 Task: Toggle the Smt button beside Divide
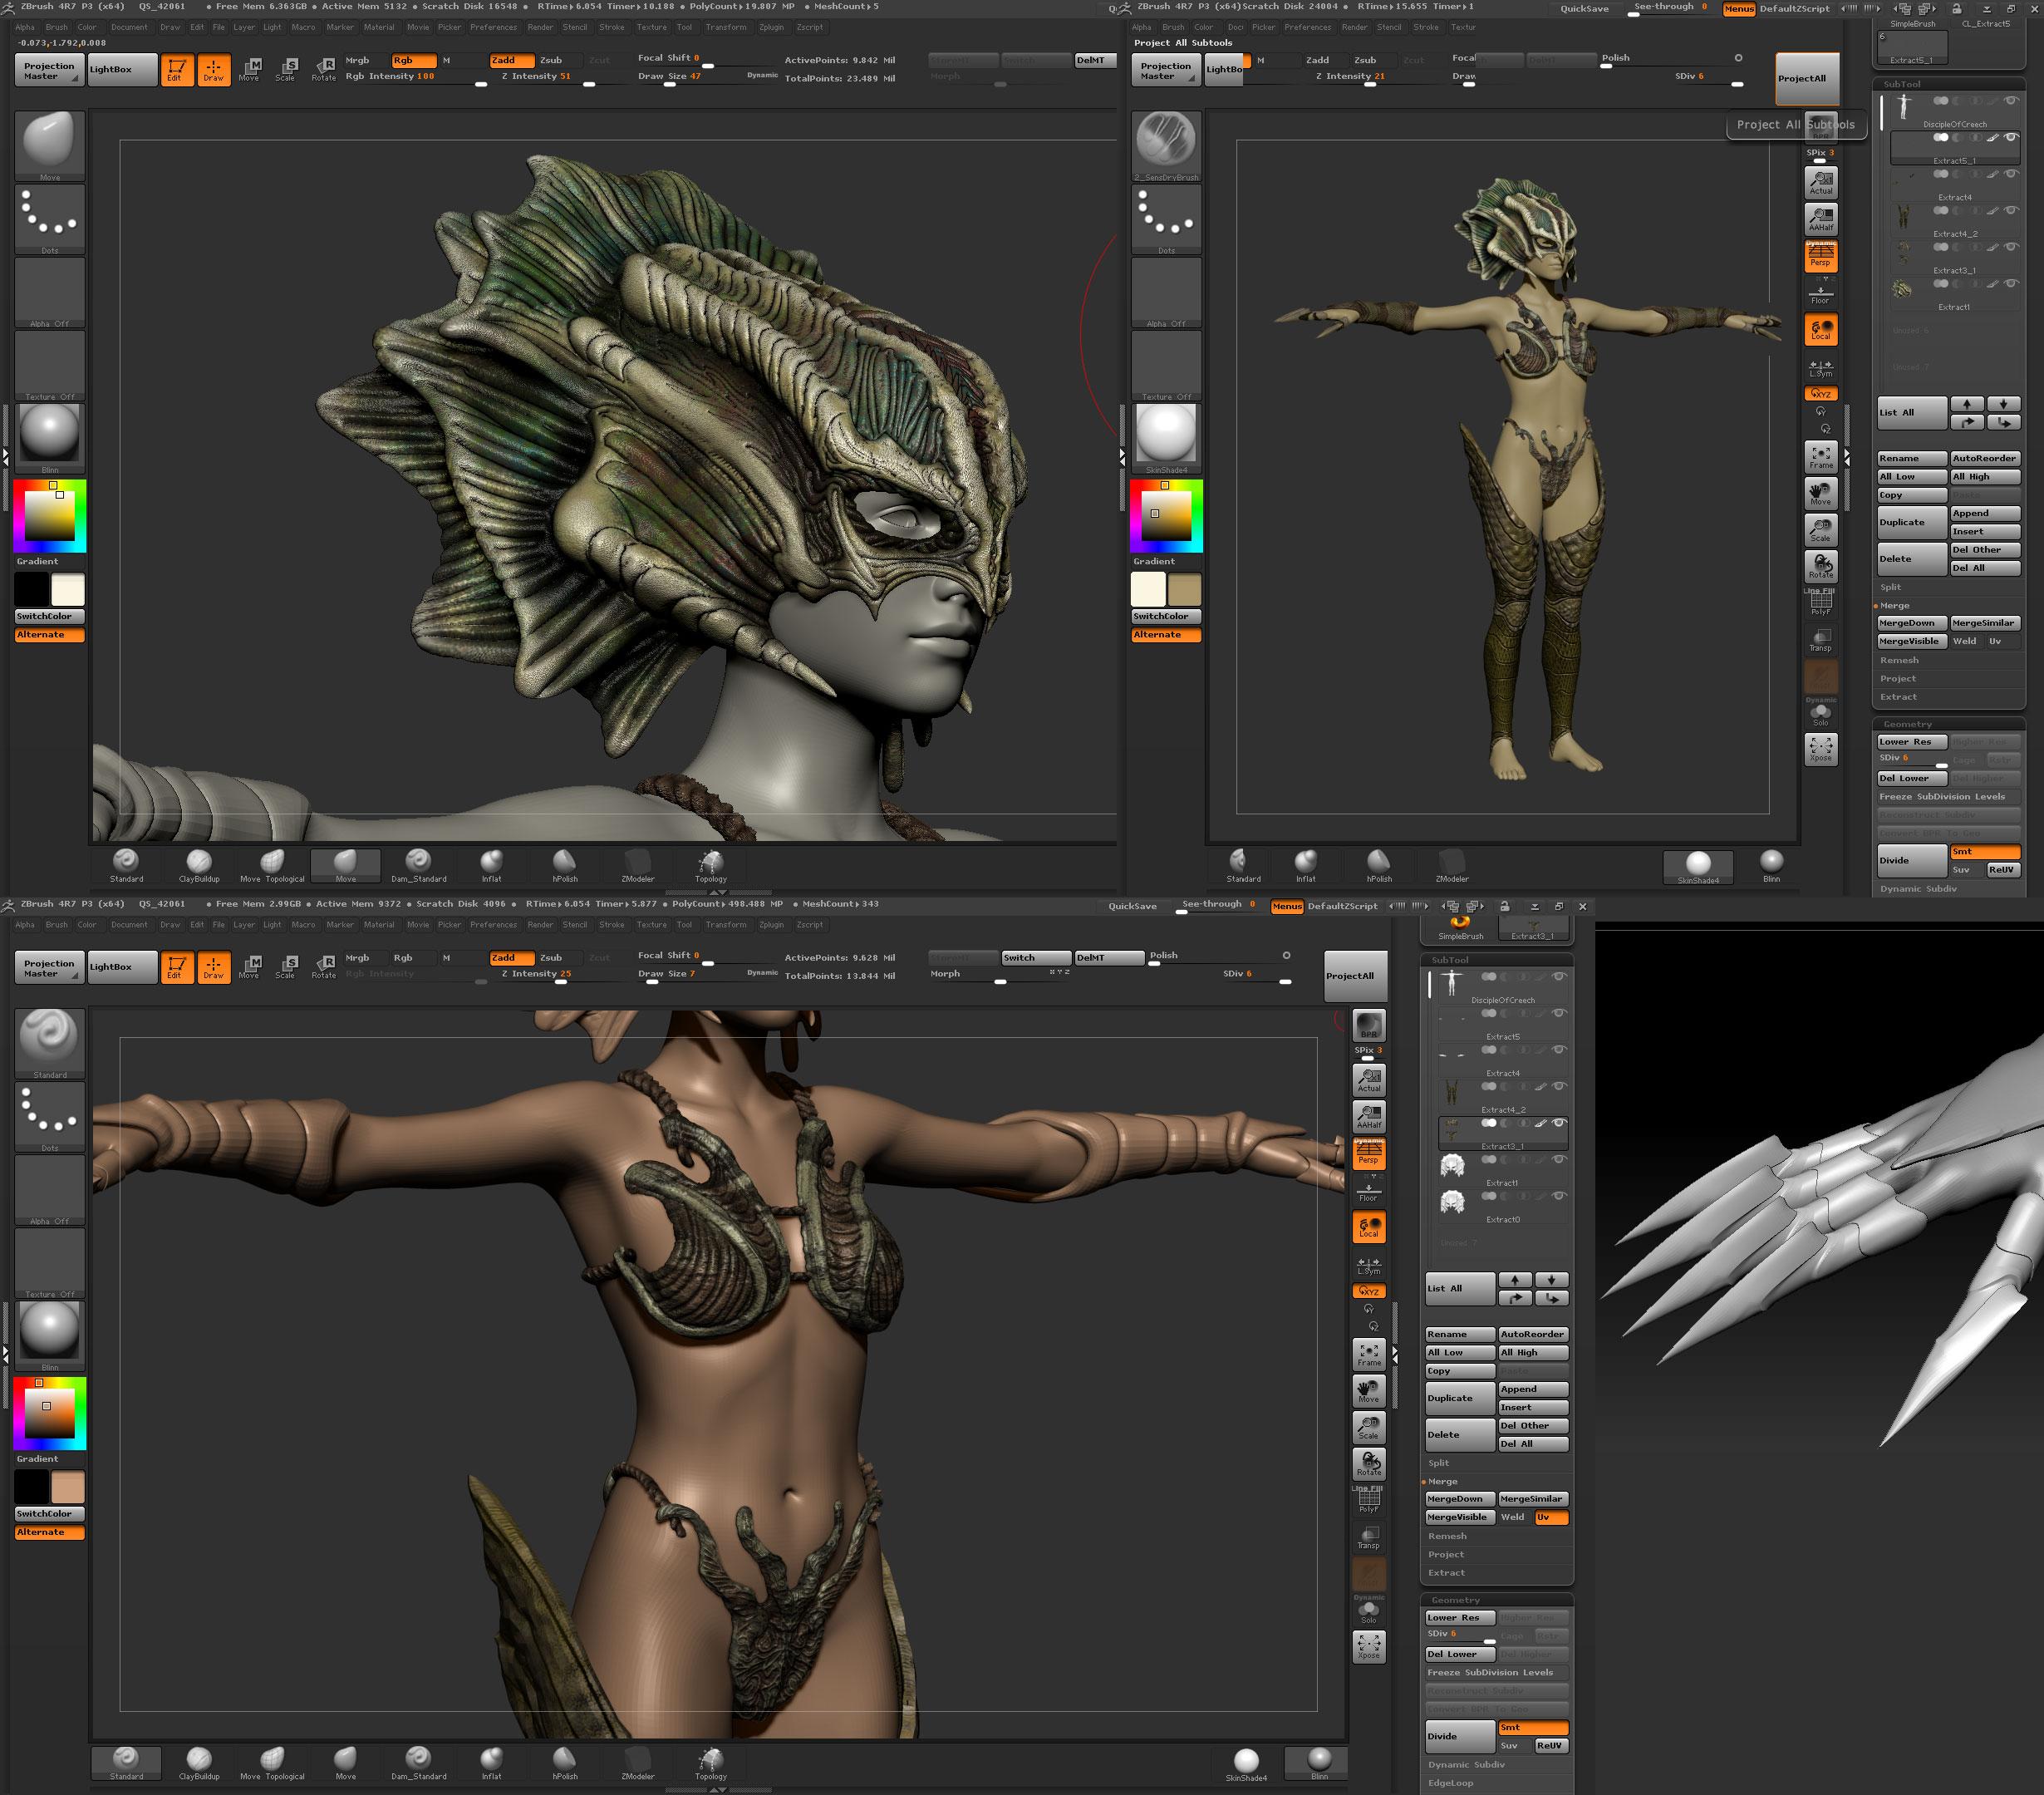(x=1532, y=1727)
